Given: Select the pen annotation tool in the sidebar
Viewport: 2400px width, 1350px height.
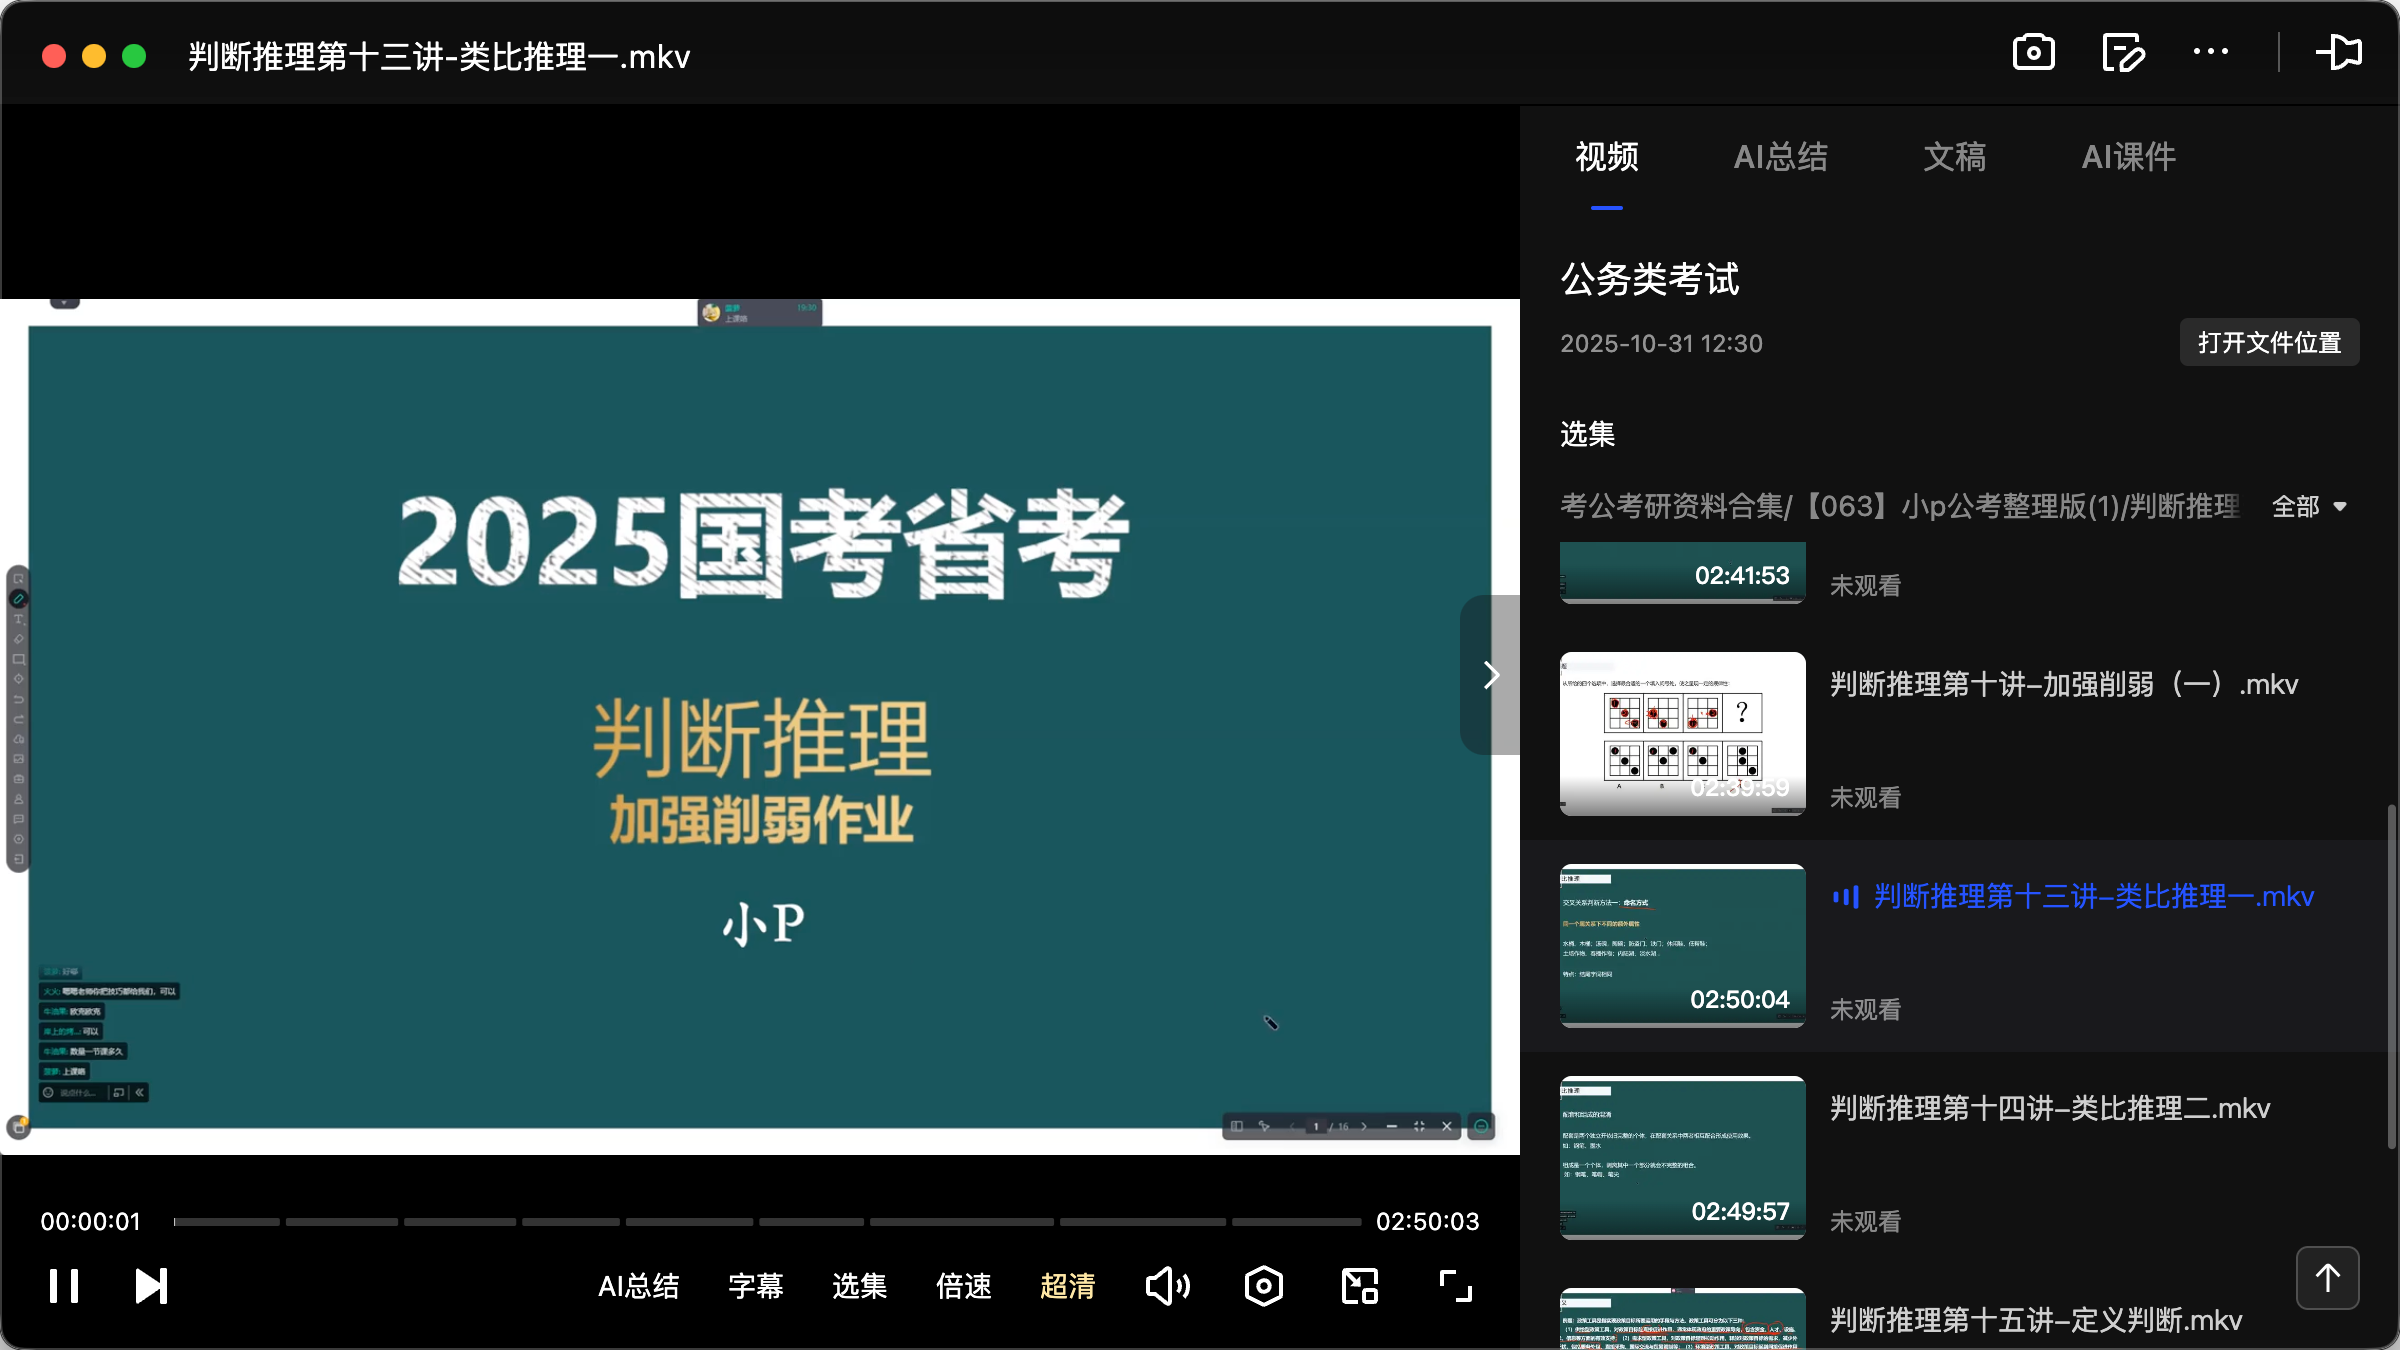Looking at the screenshot, I should coord(18,598).
